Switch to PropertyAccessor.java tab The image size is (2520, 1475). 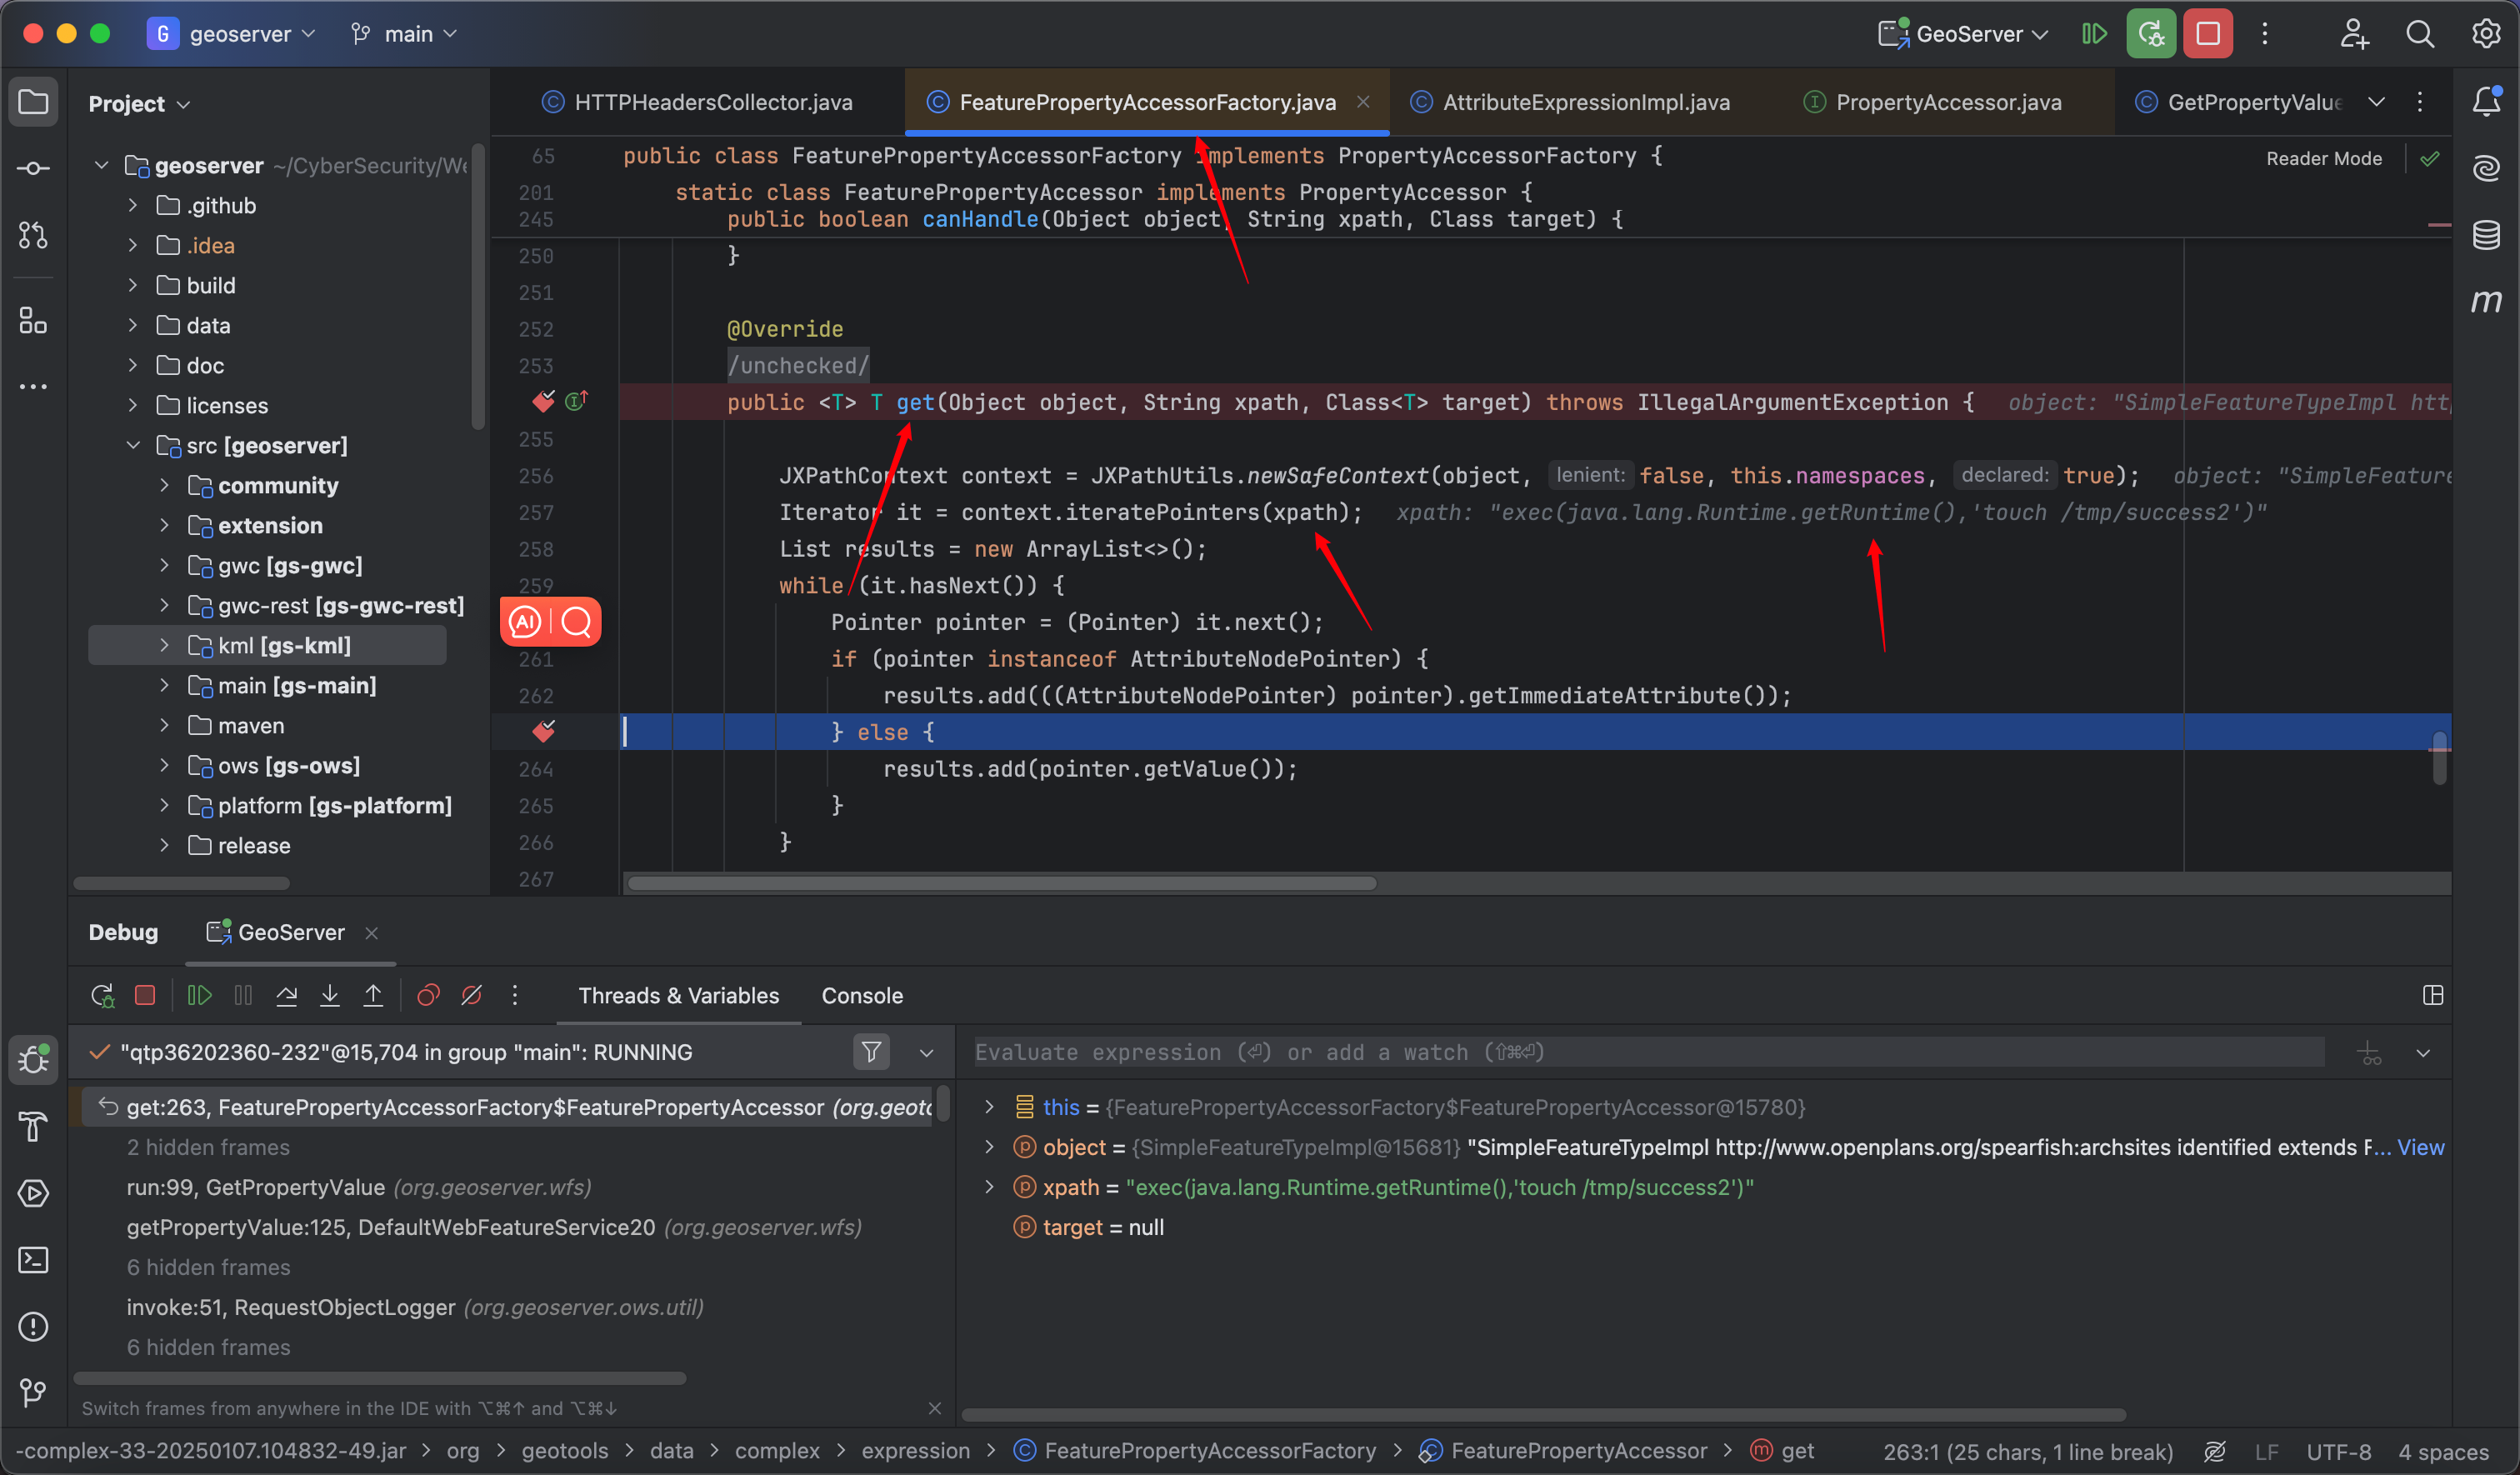point(1934,102)
